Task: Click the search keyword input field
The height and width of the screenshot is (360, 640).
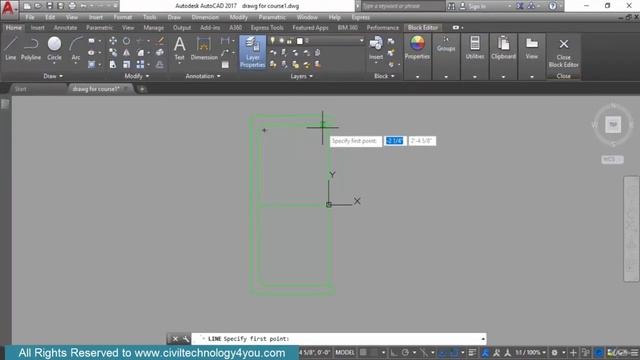Action: 402,6
